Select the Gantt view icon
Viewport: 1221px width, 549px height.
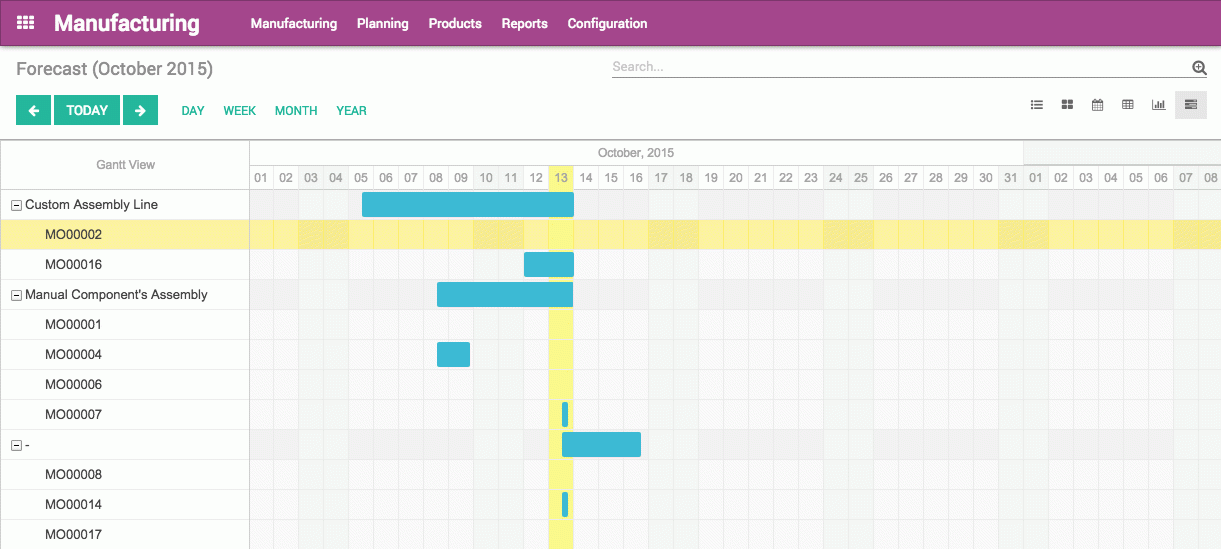coord(1190,105)
